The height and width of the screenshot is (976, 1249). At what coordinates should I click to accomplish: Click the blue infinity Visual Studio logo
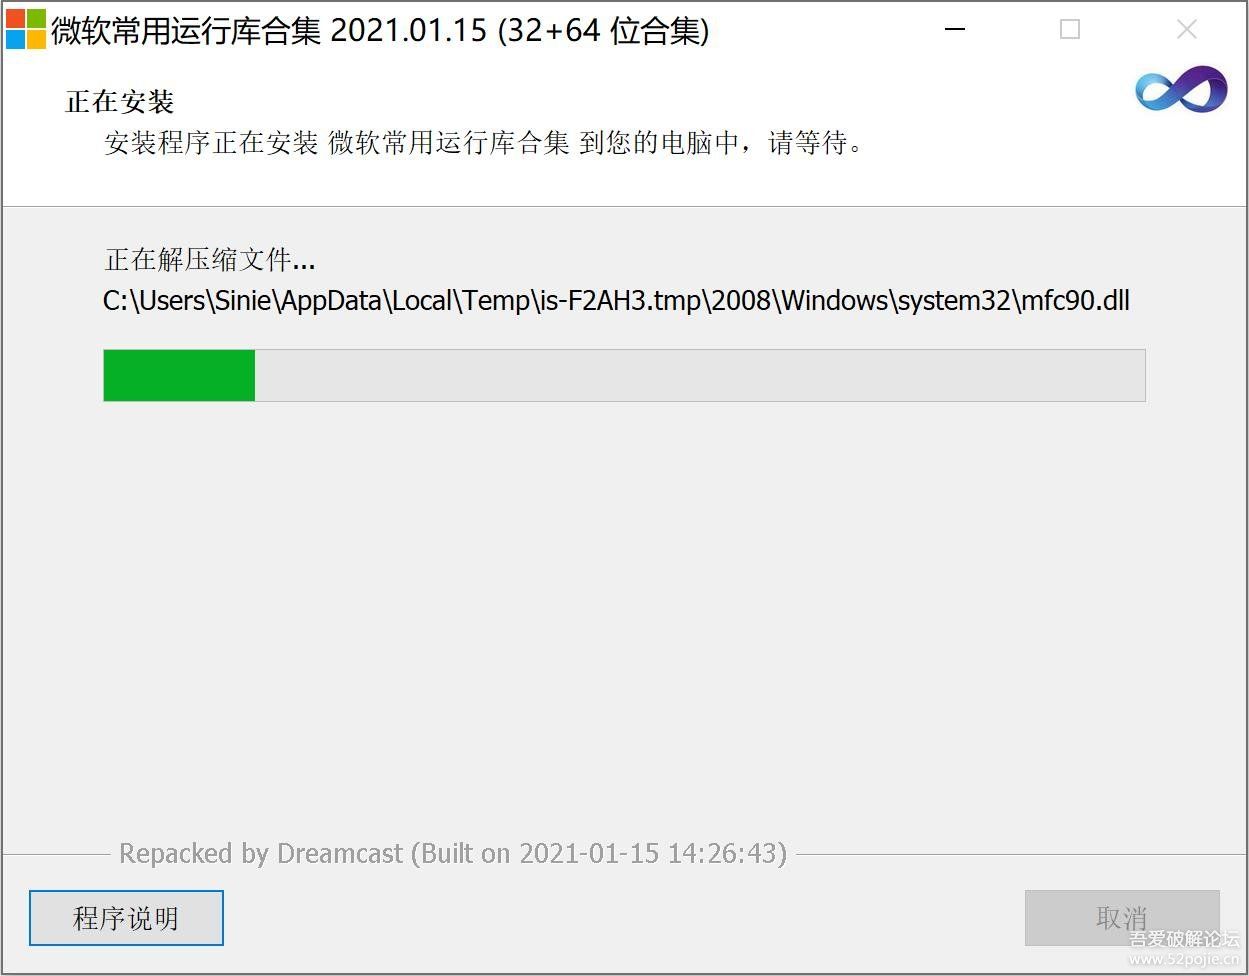[x=1181, y=91]
